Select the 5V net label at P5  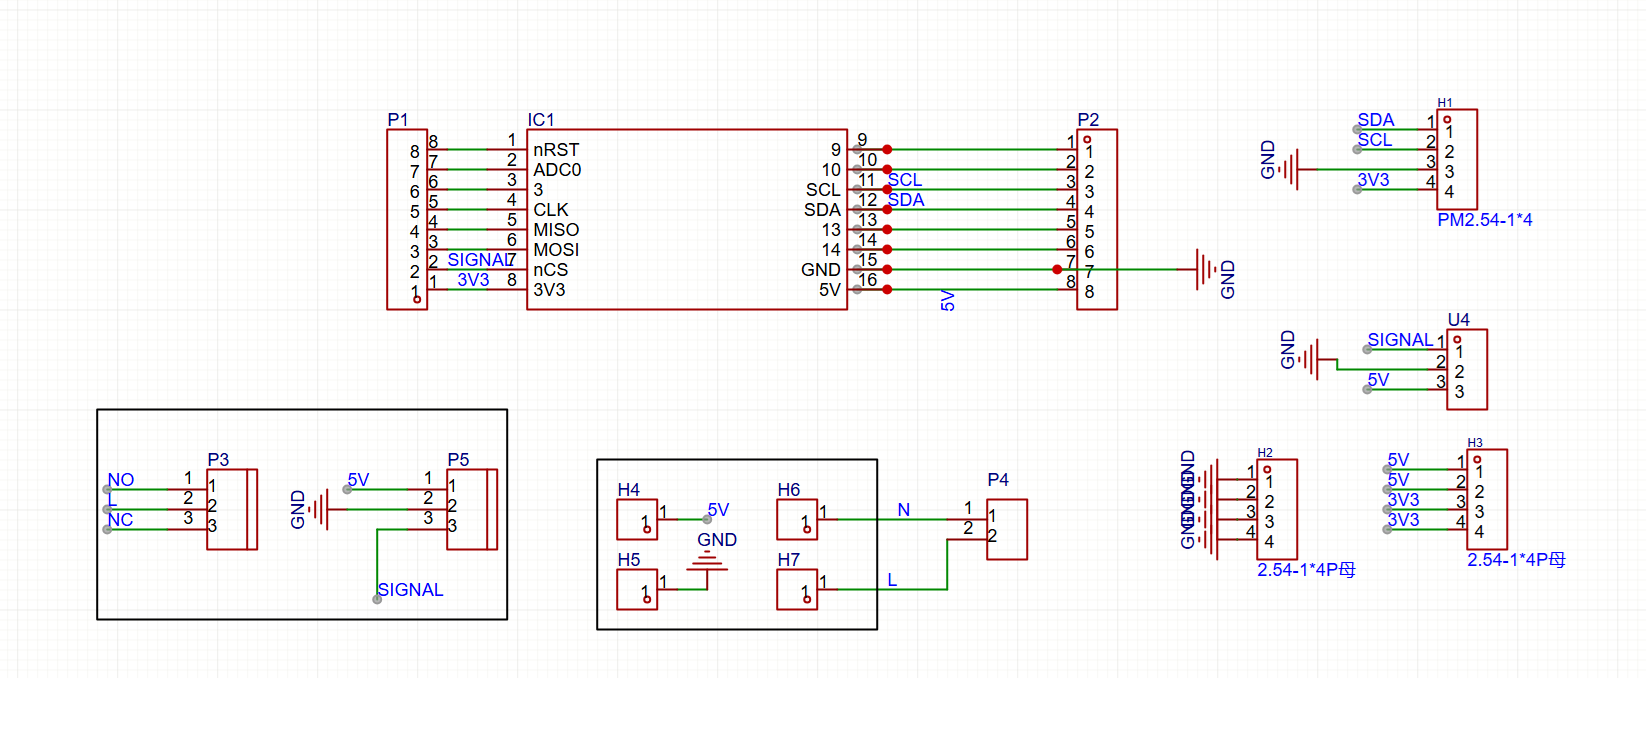pos(358,480)
